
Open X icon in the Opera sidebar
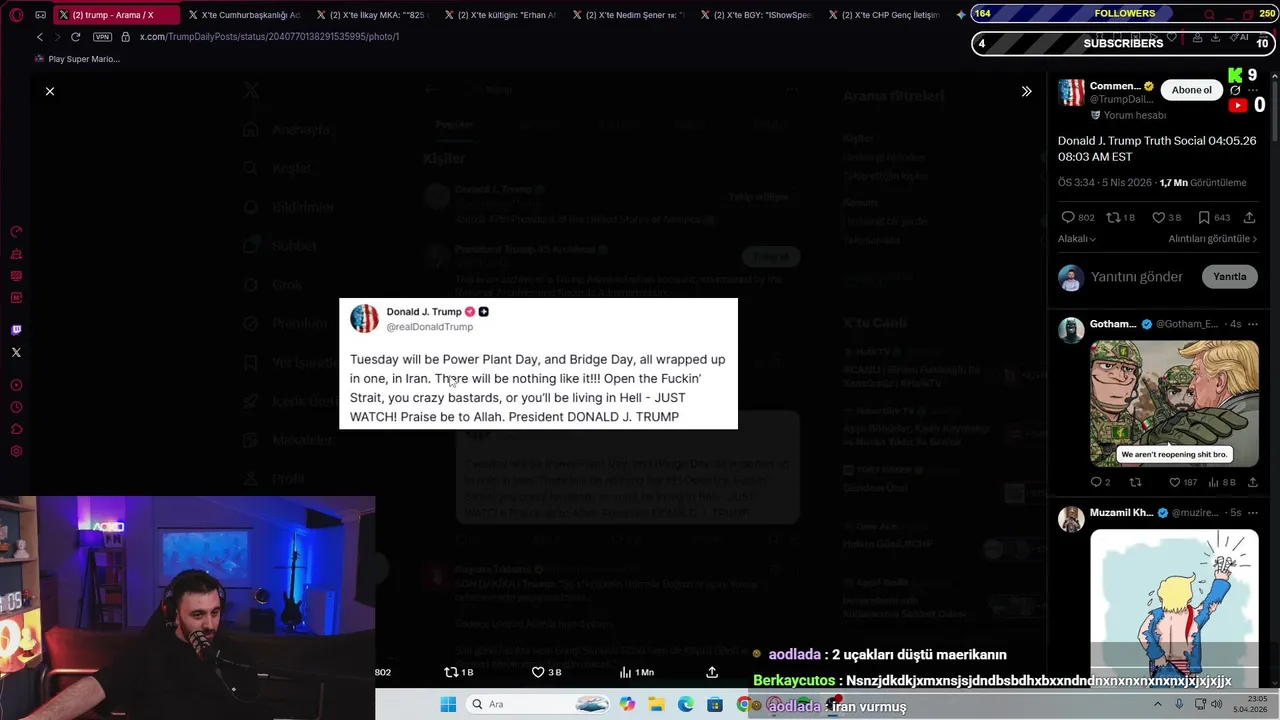[16, 352]
